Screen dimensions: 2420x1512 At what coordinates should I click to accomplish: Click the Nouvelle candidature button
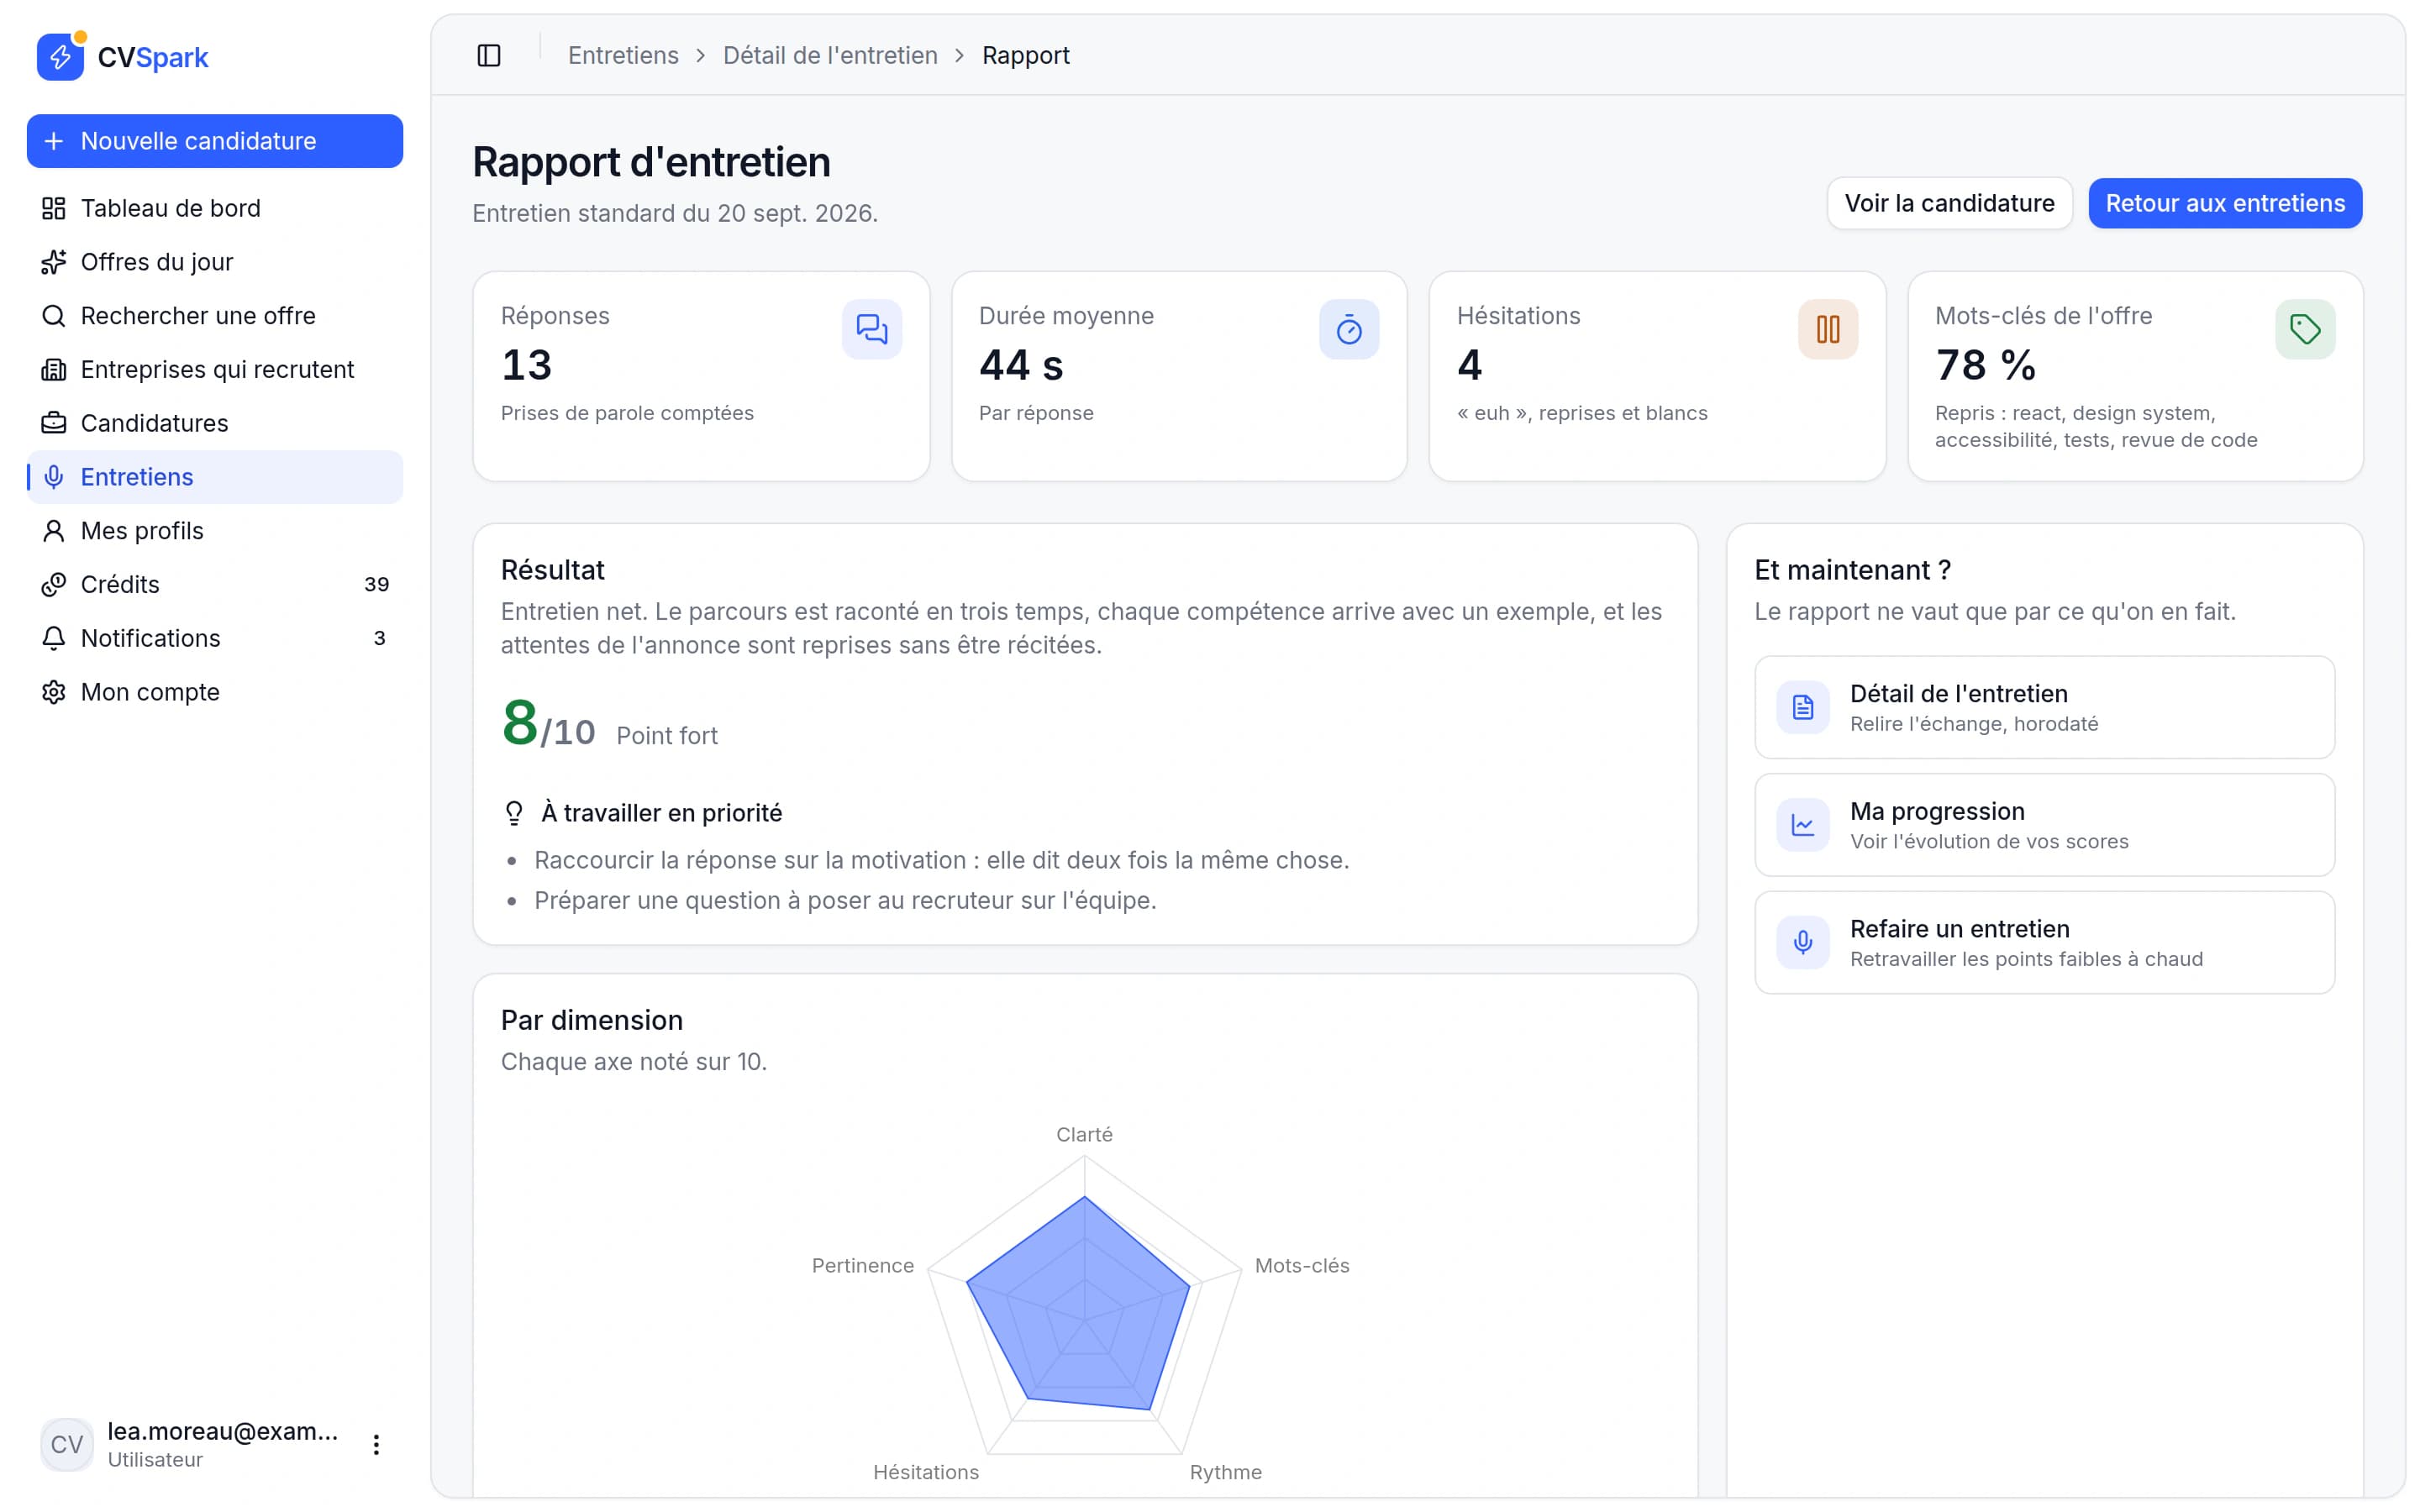pos(215,141)
